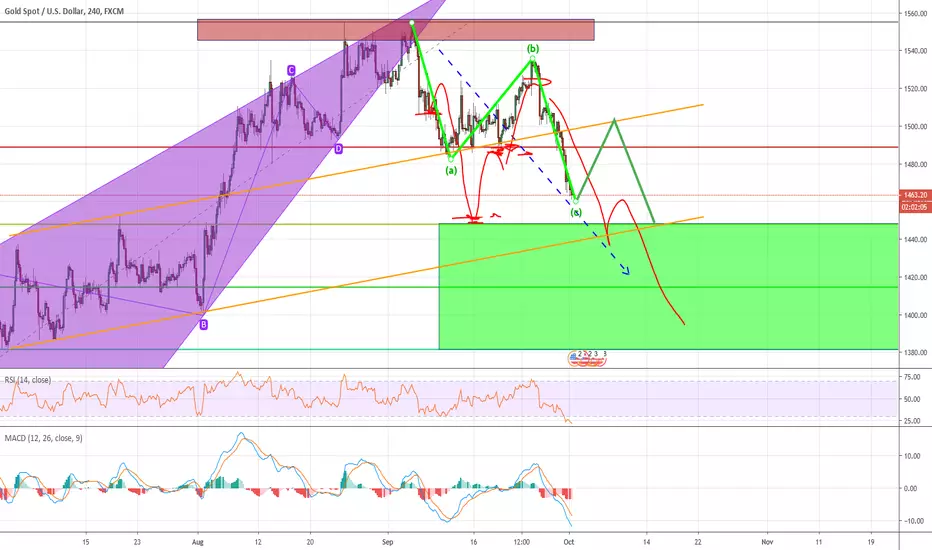Select the purple point marker labeled D
The height and width of the screenshot is (550, 932).
[338, 149]
